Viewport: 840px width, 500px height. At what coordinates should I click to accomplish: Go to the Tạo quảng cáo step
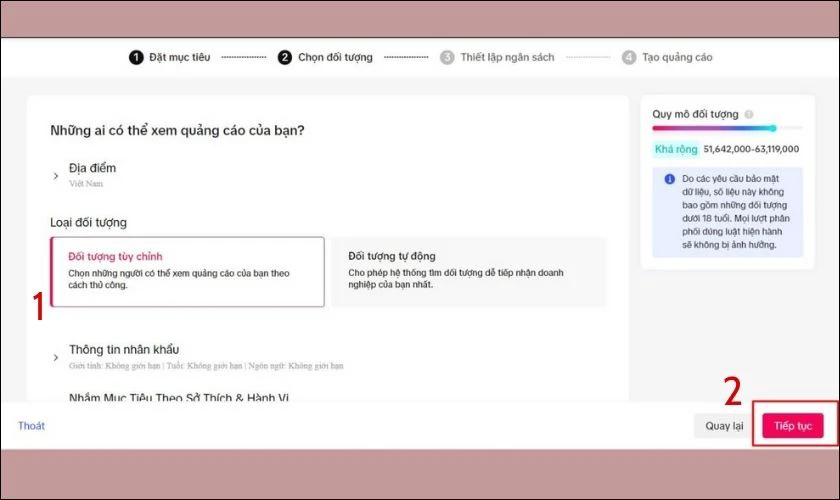tap(677, 57)
